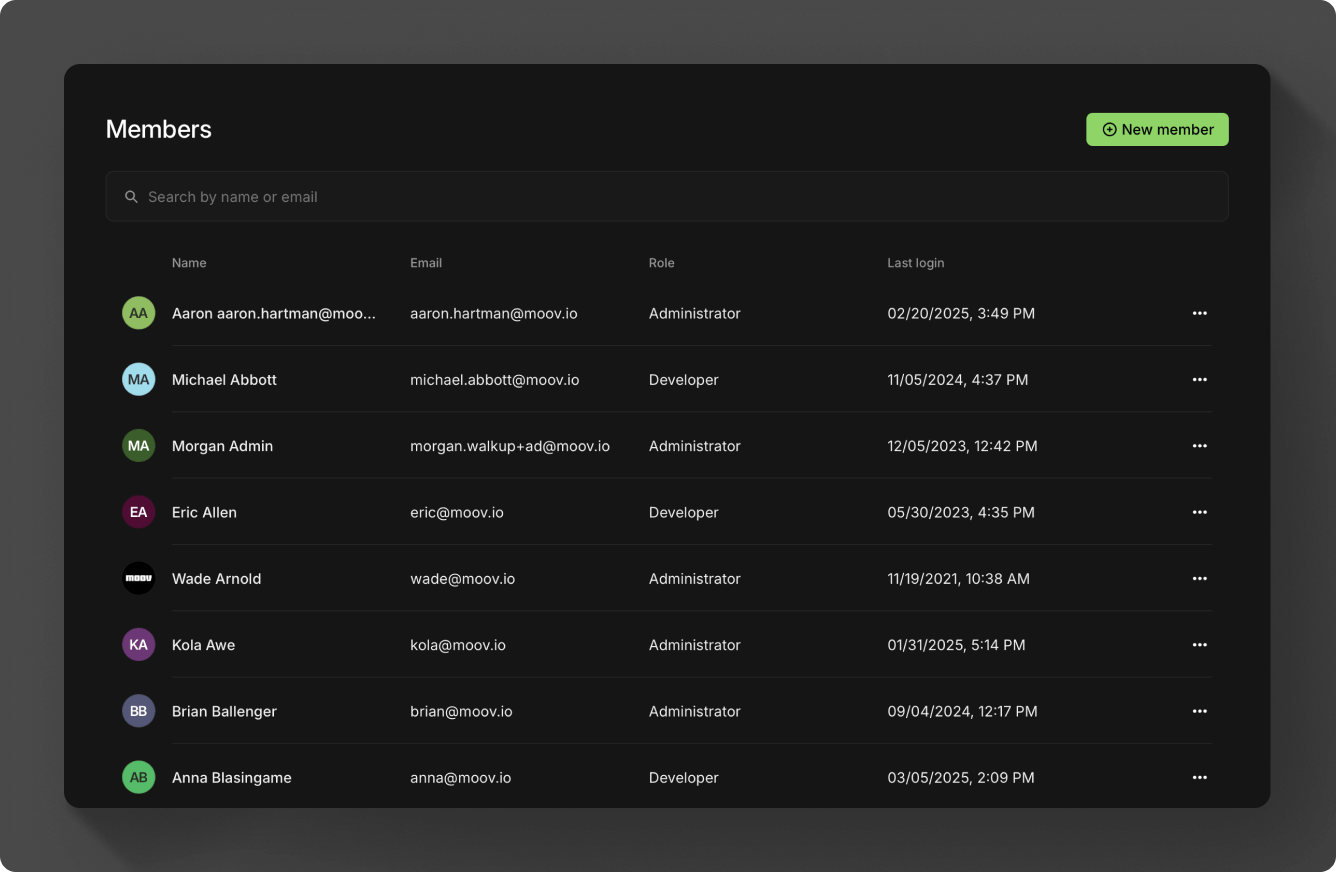Image resolution: width=1336 pixels, height=872 pixels.
Task: Select the name Eric Allen
Action: point(204,512)
